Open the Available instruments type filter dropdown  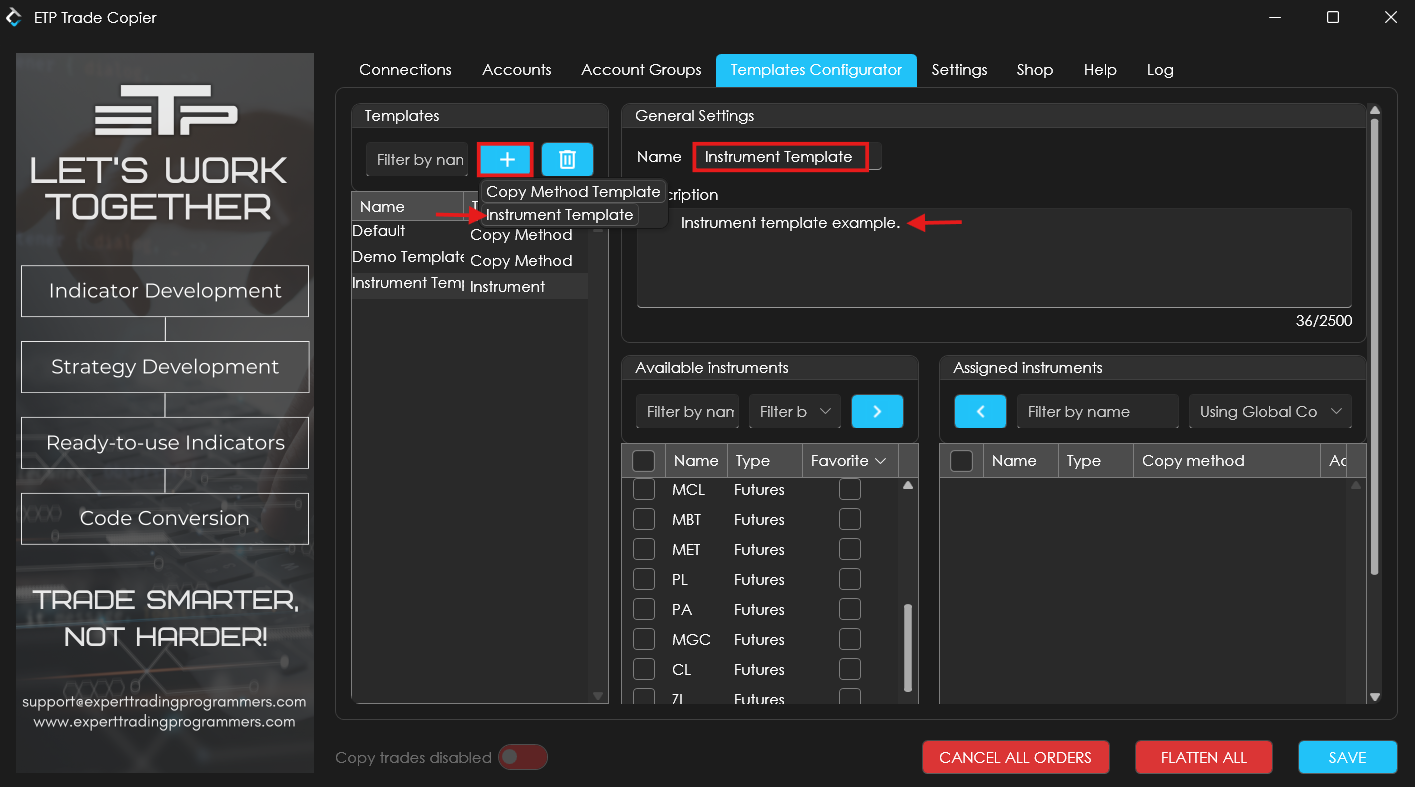click(795, 411)
